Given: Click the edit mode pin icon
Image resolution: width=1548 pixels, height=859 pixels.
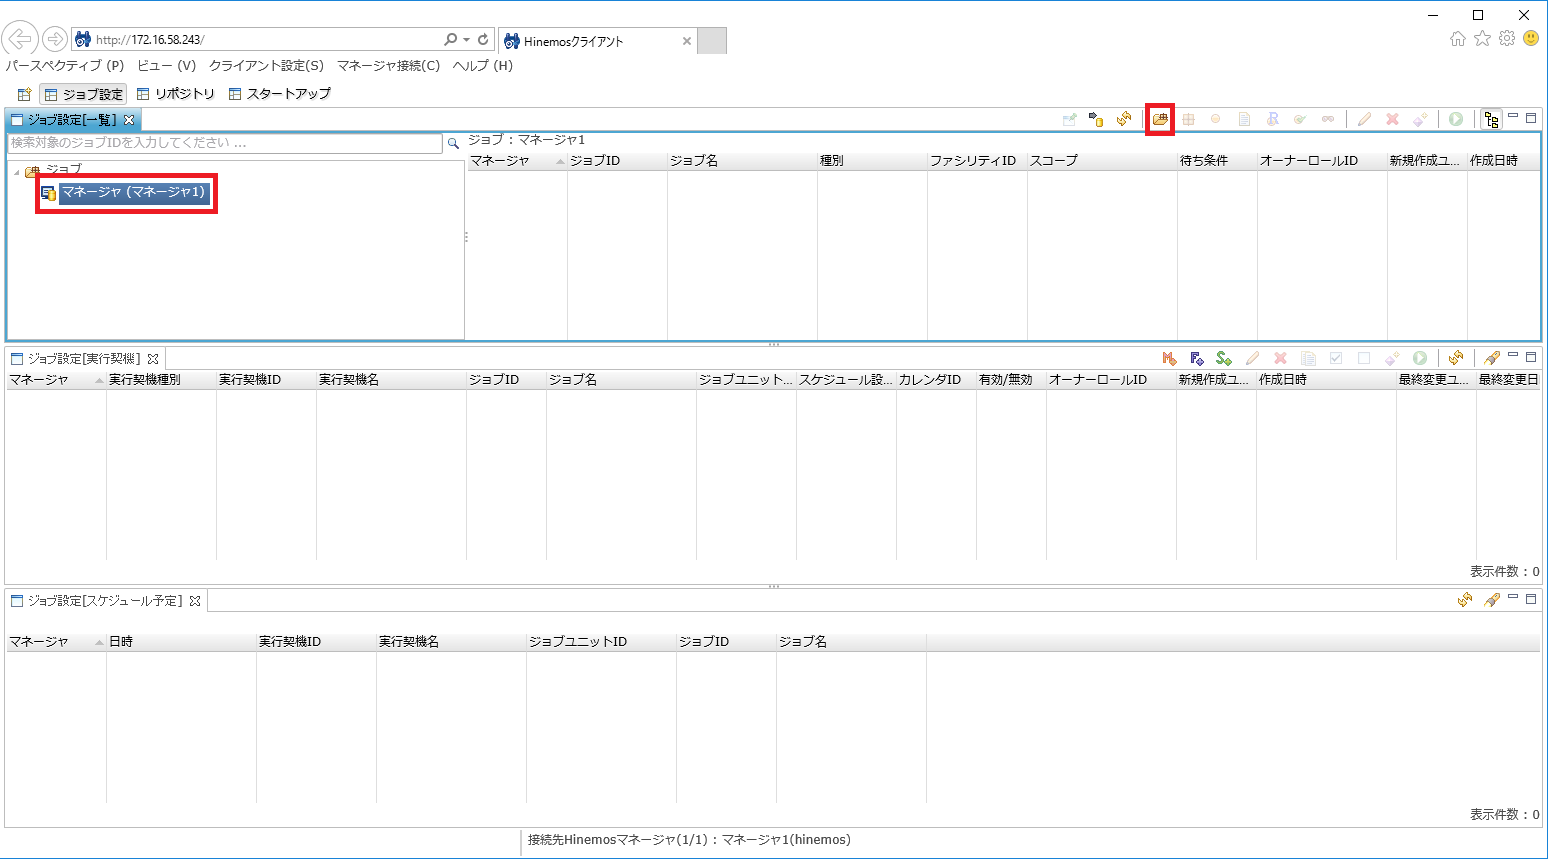Looking at the screenshot, I should pos(1069,119).
